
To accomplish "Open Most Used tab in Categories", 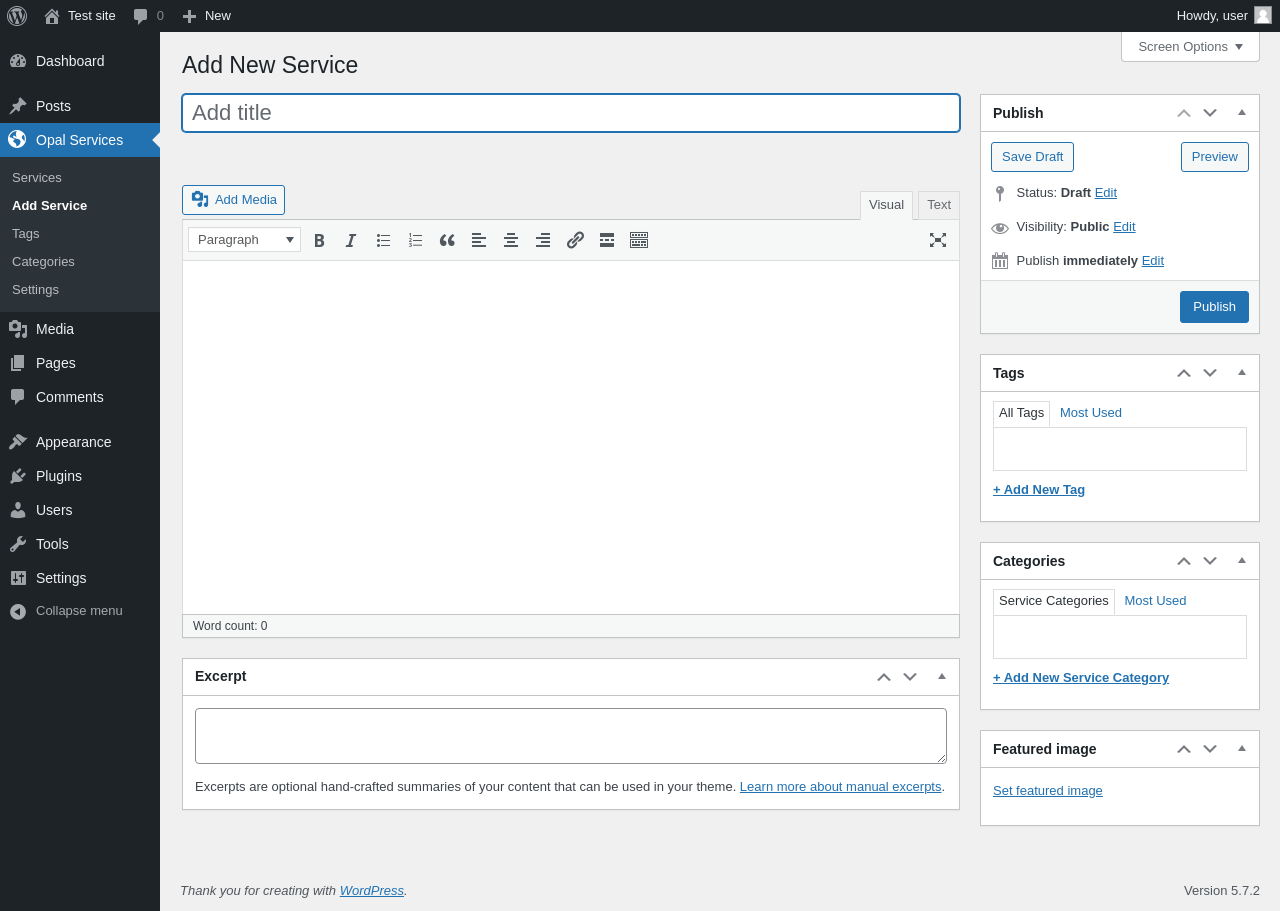I will 1155,601.
